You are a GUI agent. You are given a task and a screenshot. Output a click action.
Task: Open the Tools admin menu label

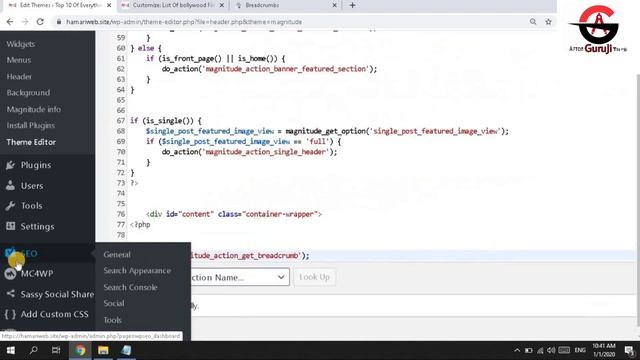click(31, 206)
